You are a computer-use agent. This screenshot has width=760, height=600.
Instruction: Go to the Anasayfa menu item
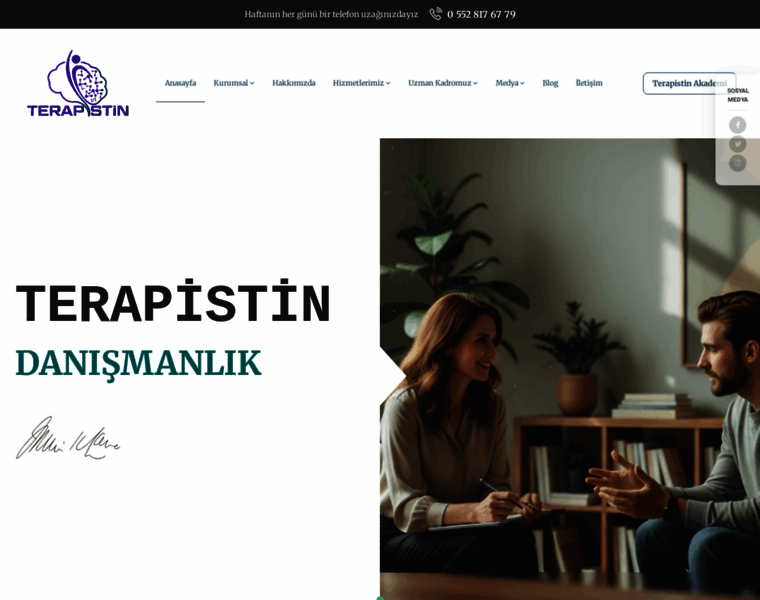point(180,83)
